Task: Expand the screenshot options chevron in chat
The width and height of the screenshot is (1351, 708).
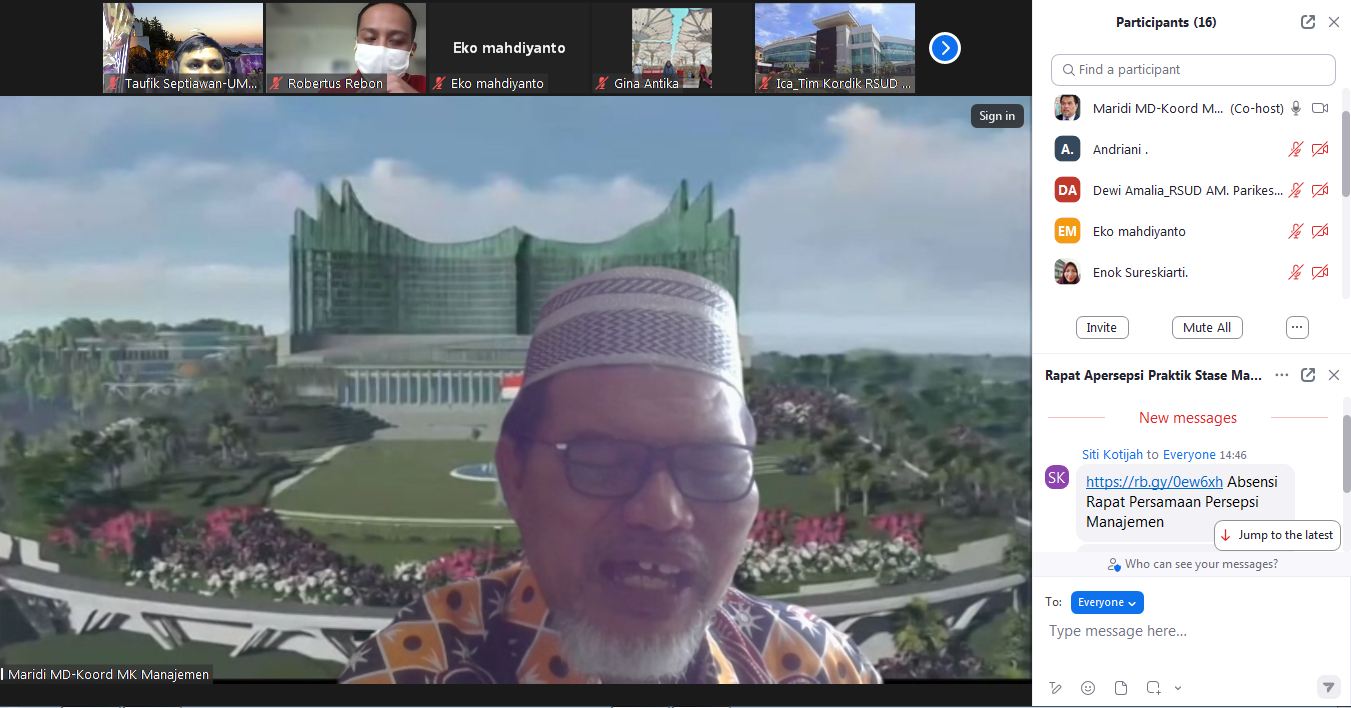Action: click(x=1178, y=688)
